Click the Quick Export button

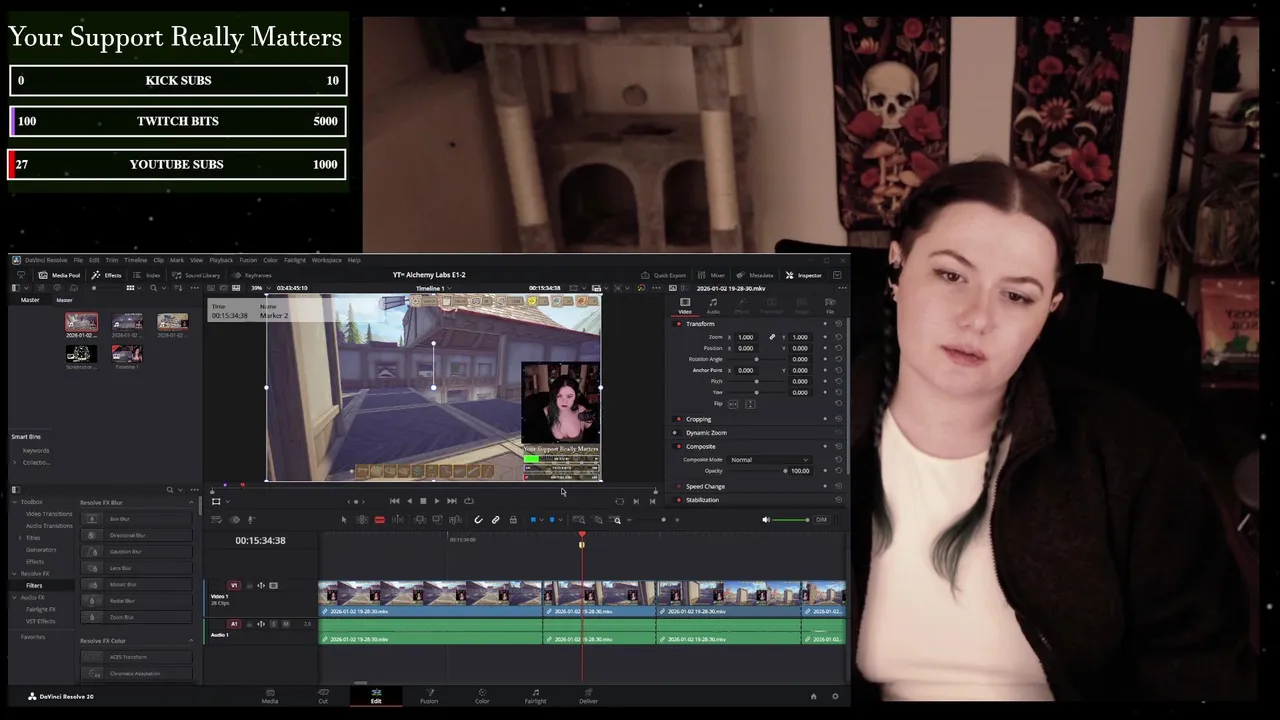(663, 275)
